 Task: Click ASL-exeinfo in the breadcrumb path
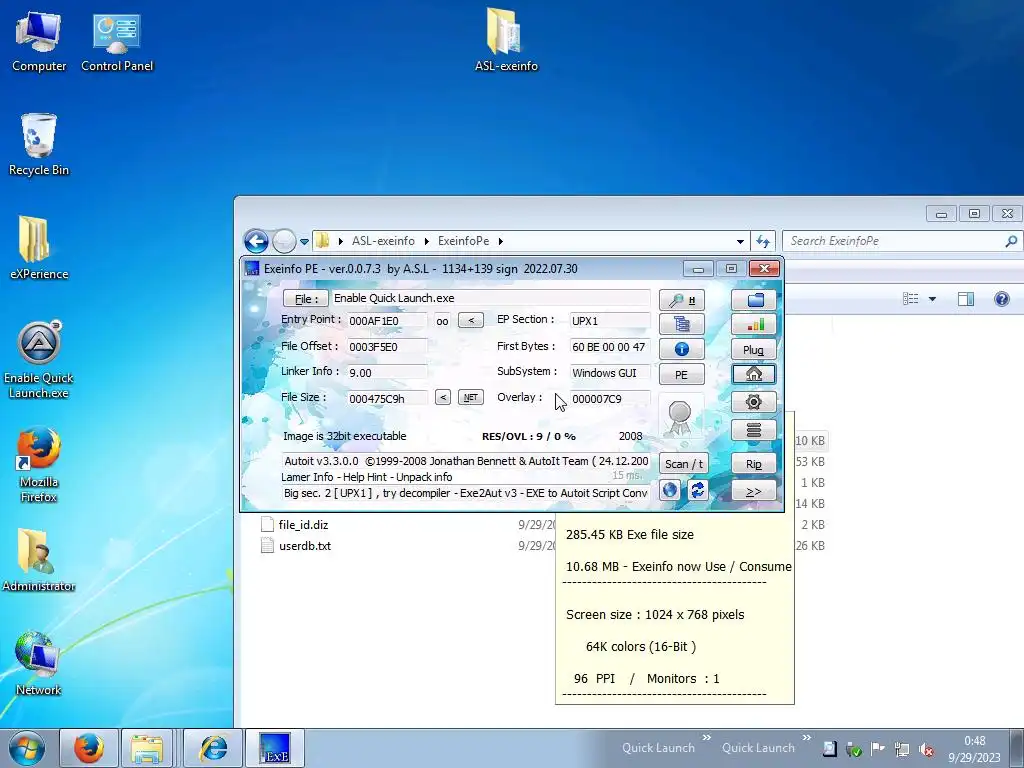coord(383,241)
